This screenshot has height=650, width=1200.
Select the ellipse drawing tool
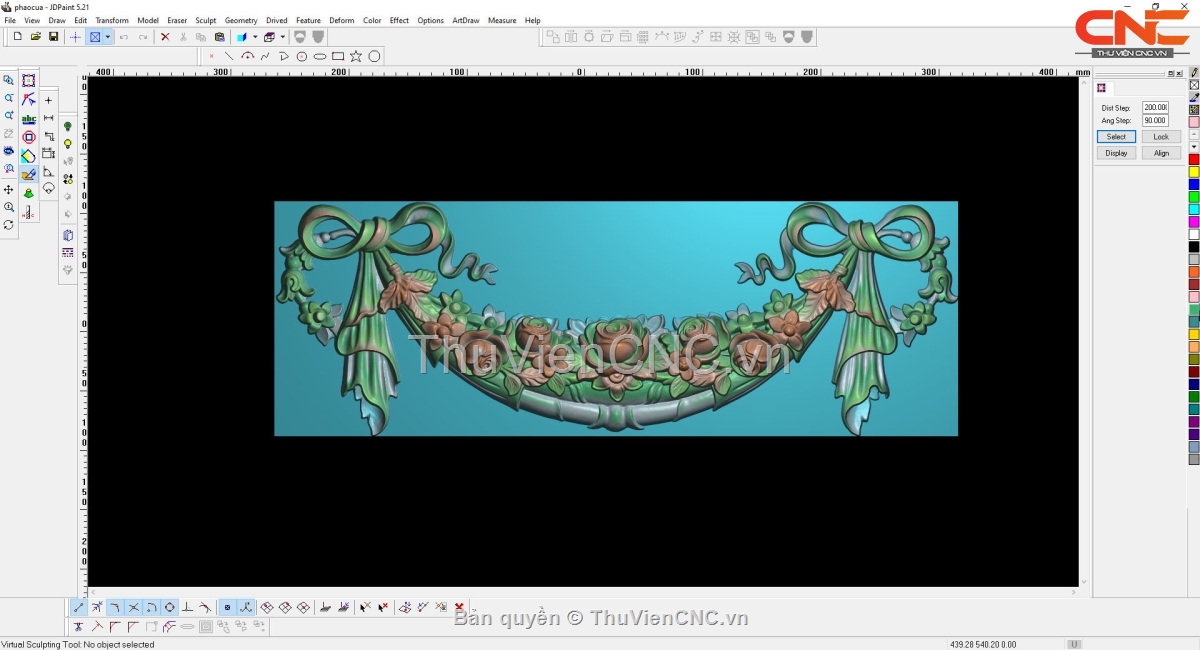point(320,56)
